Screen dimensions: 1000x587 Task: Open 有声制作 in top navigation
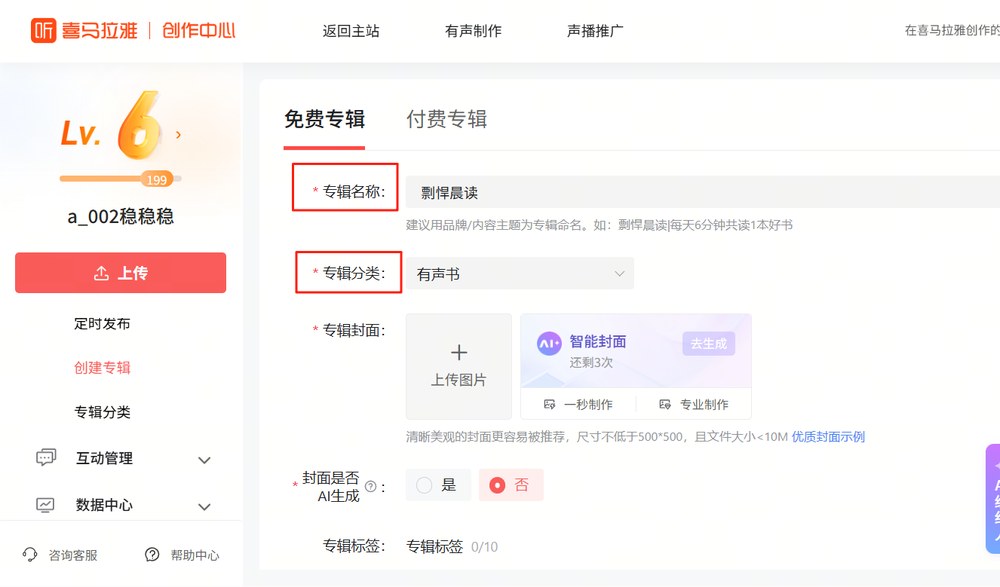(x=473, y=31)
